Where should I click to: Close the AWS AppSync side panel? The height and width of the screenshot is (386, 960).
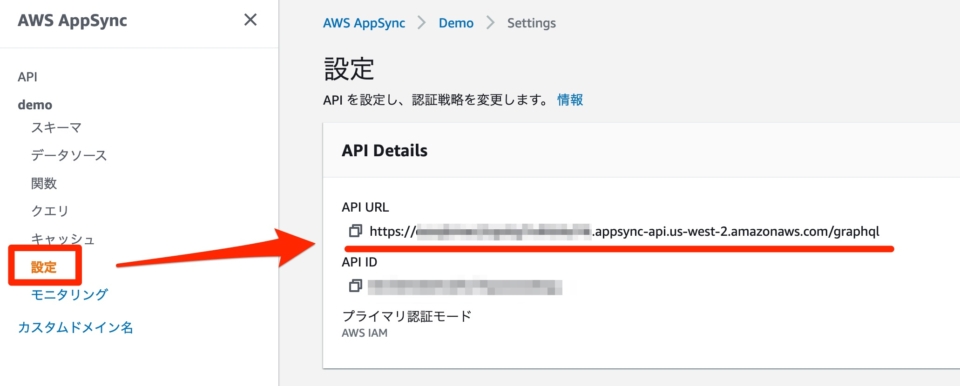pyautogui.click(x=250, y=20)
